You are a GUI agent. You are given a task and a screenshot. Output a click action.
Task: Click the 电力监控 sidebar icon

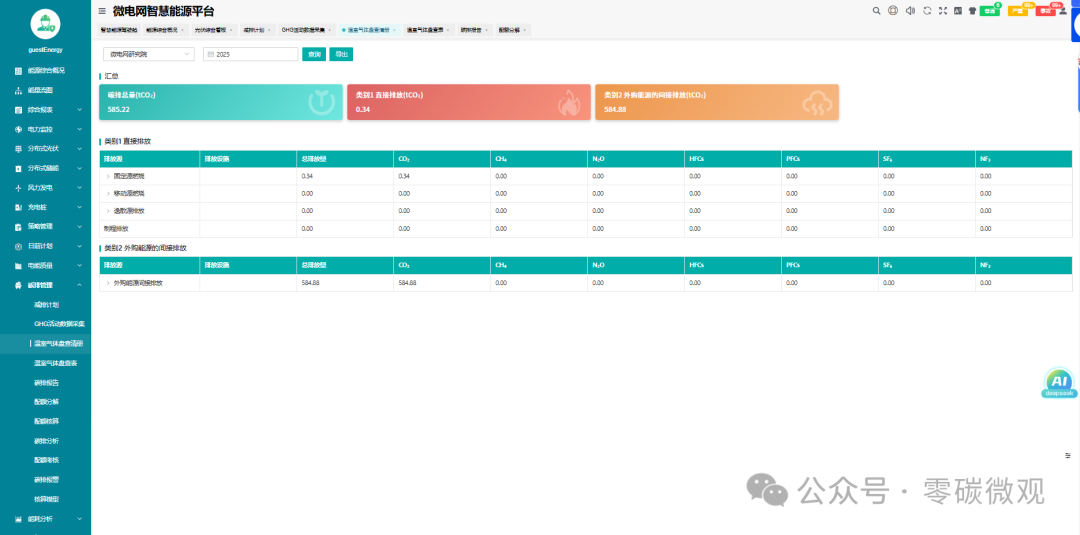click(x=19, y=129)
